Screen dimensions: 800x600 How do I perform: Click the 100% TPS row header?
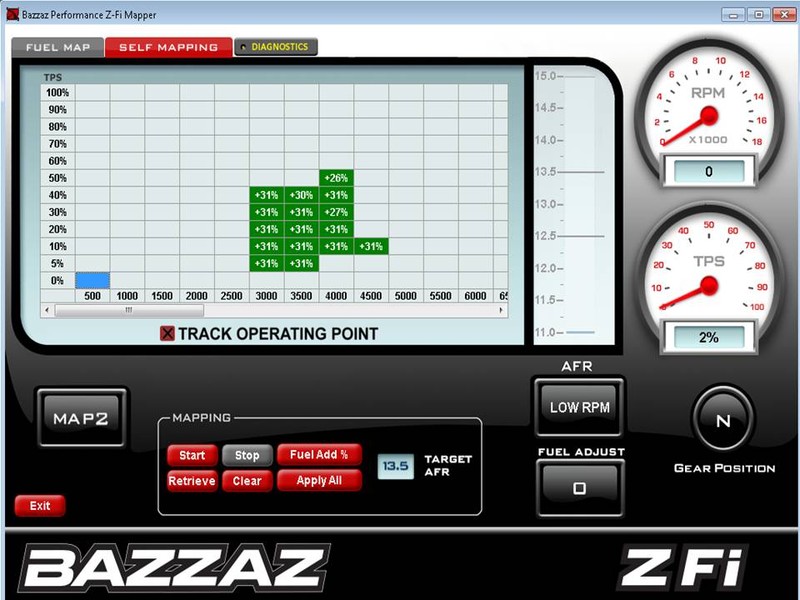(x=58, y=92)
